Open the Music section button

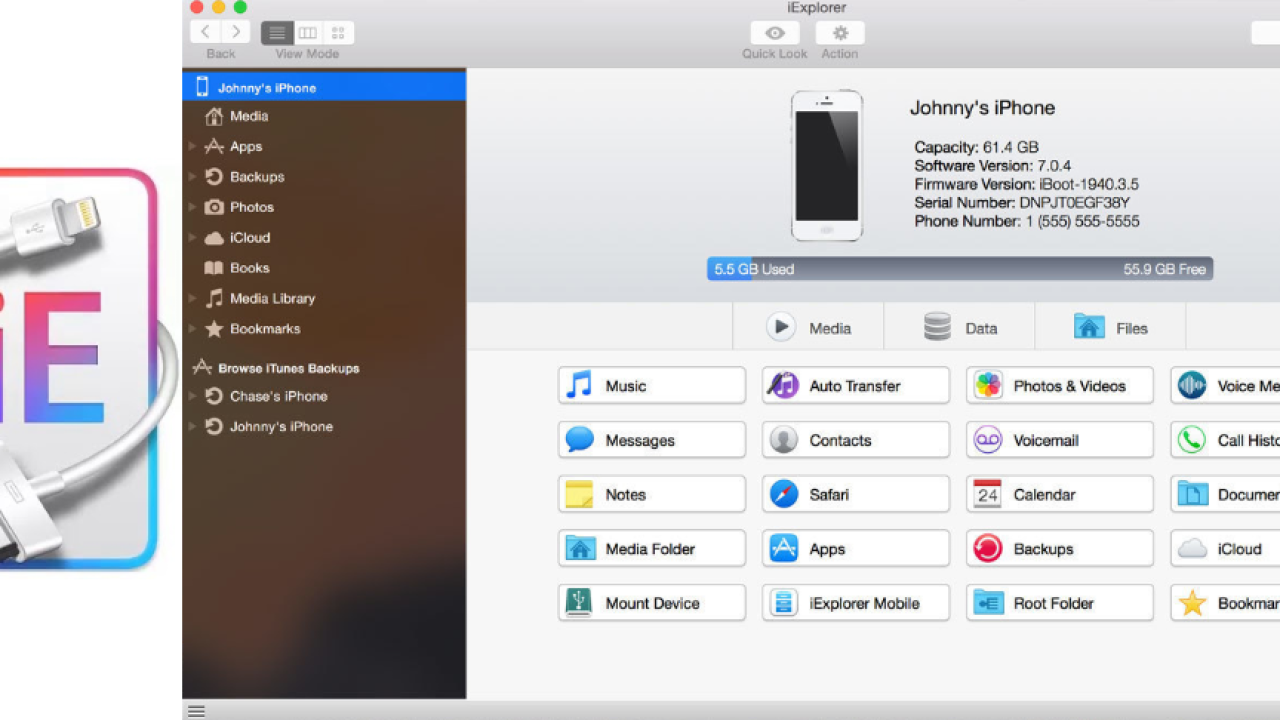[651, 386]
